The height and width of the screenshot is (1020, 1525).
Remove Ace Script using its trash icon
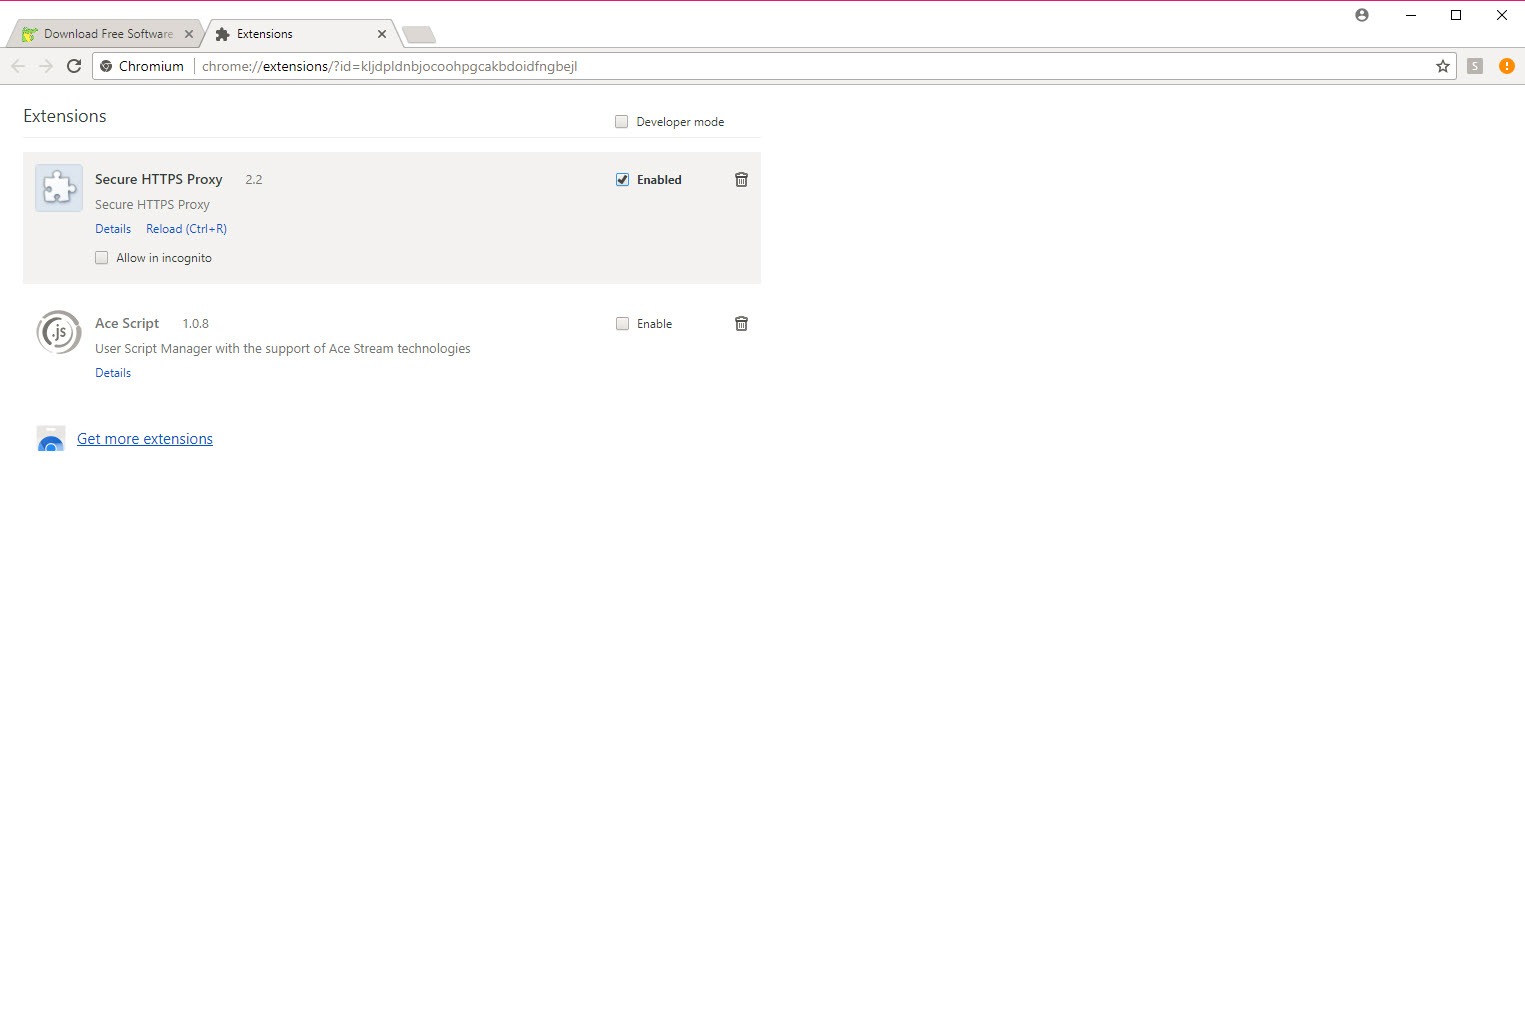[741, 324]
